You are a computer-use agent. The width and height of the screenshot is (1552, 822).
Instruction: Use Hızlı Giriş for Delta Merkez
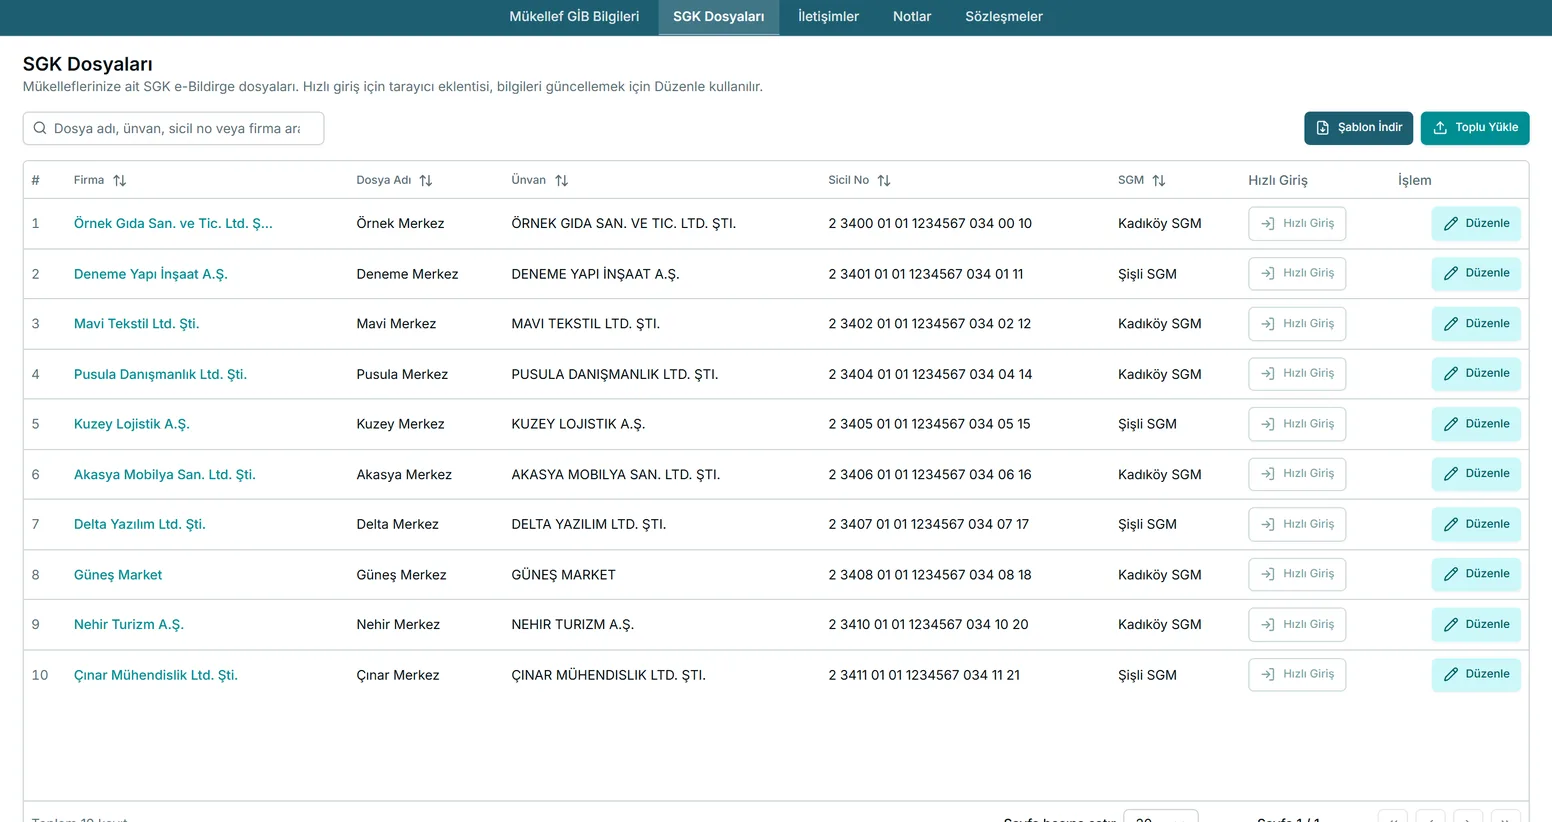point(1297,524)
